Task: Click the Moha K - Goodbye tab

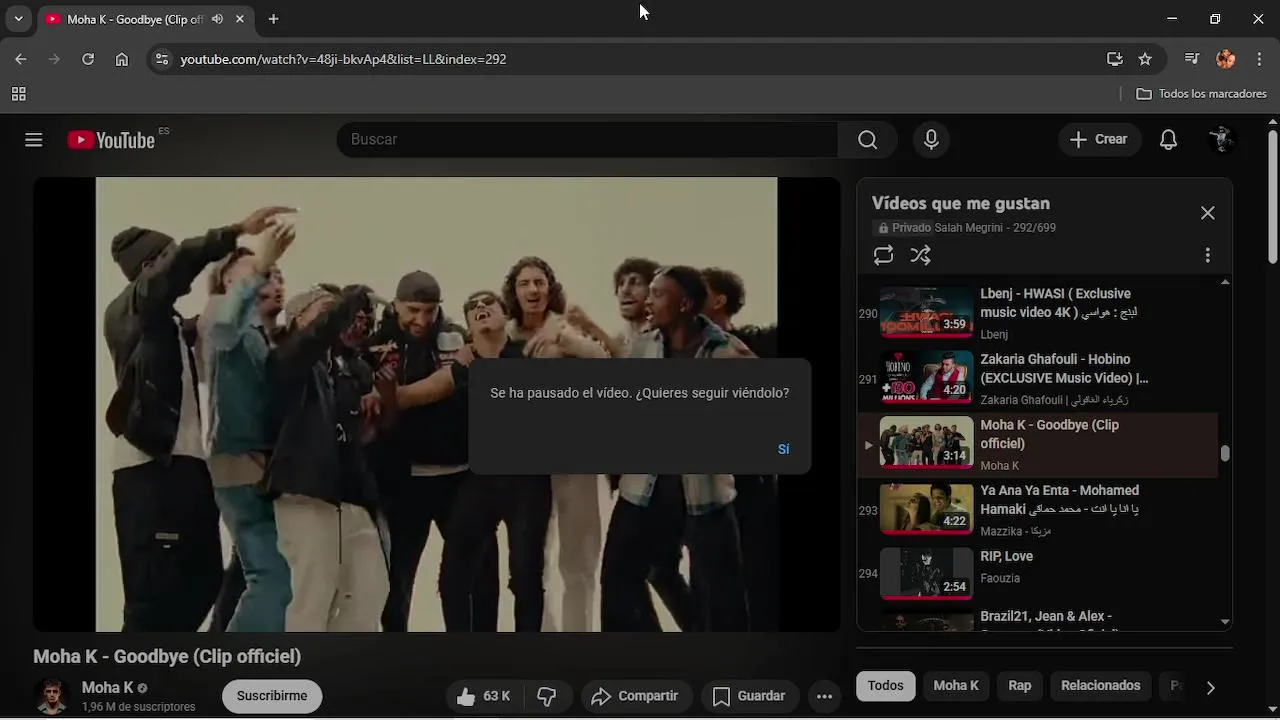Action: tap(145, 19)
